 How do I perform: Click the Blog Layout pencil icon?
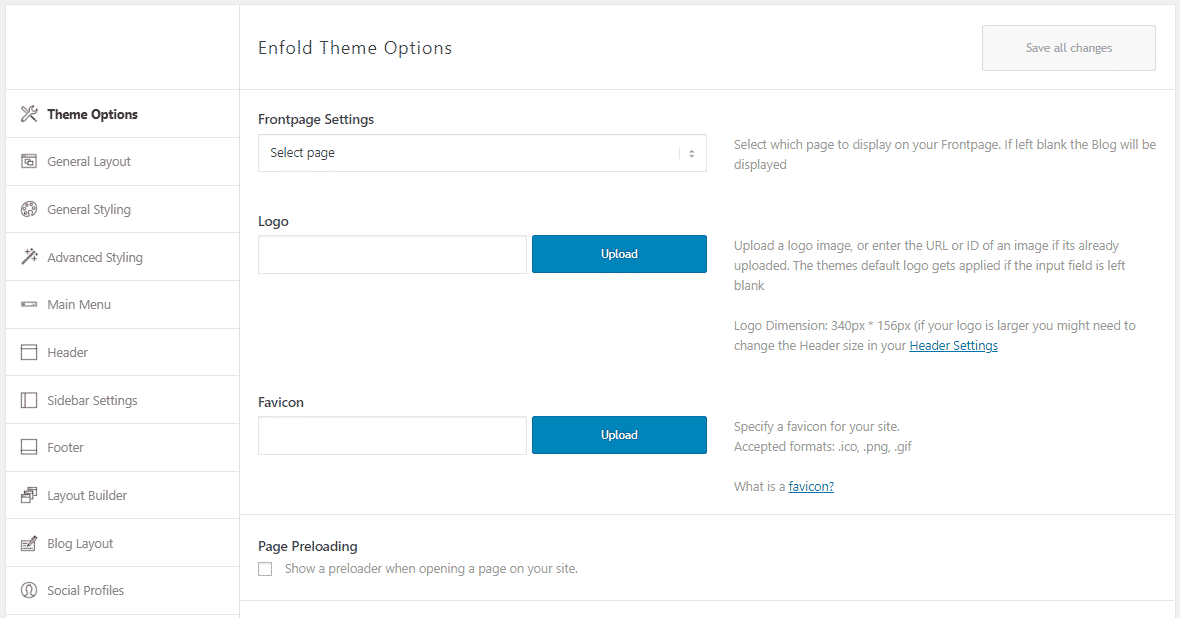(x=29, y=543)
